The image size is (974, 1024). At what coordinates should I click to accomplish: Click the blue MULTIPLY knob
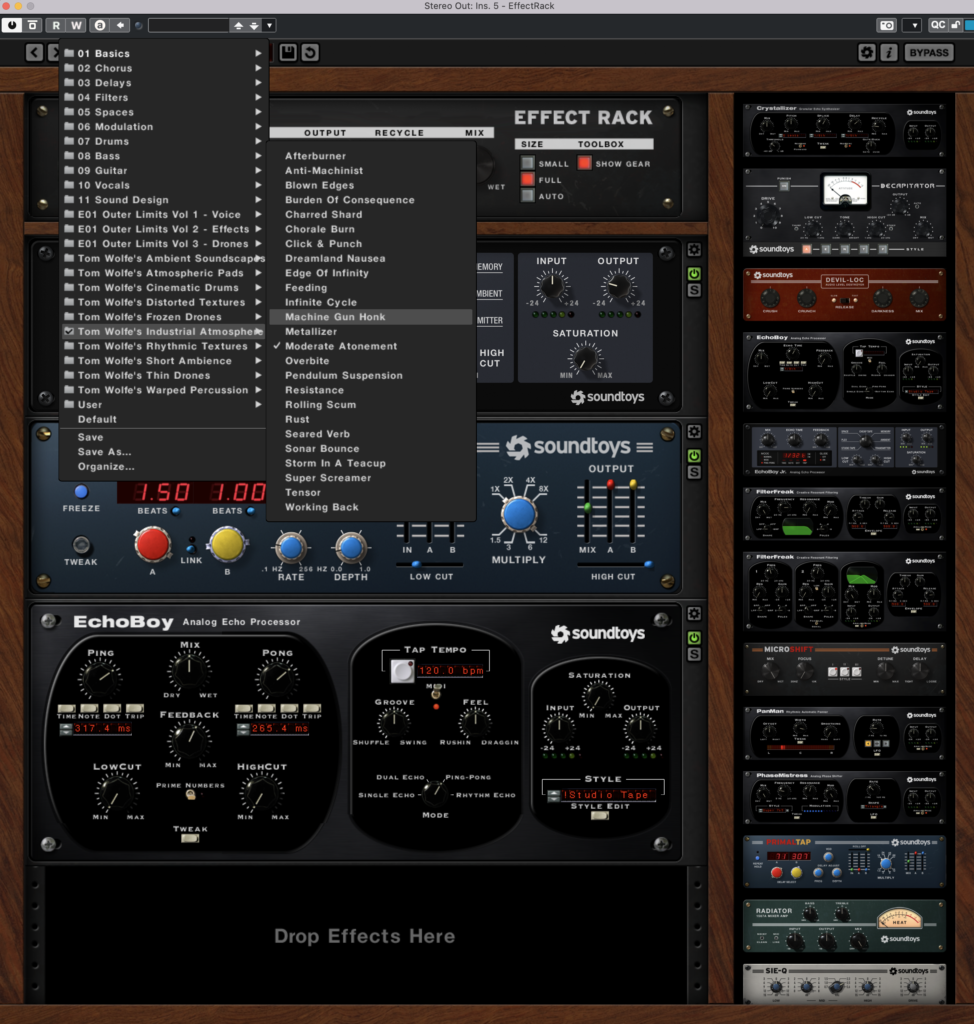pyautogui.click(x=519, y=514)
